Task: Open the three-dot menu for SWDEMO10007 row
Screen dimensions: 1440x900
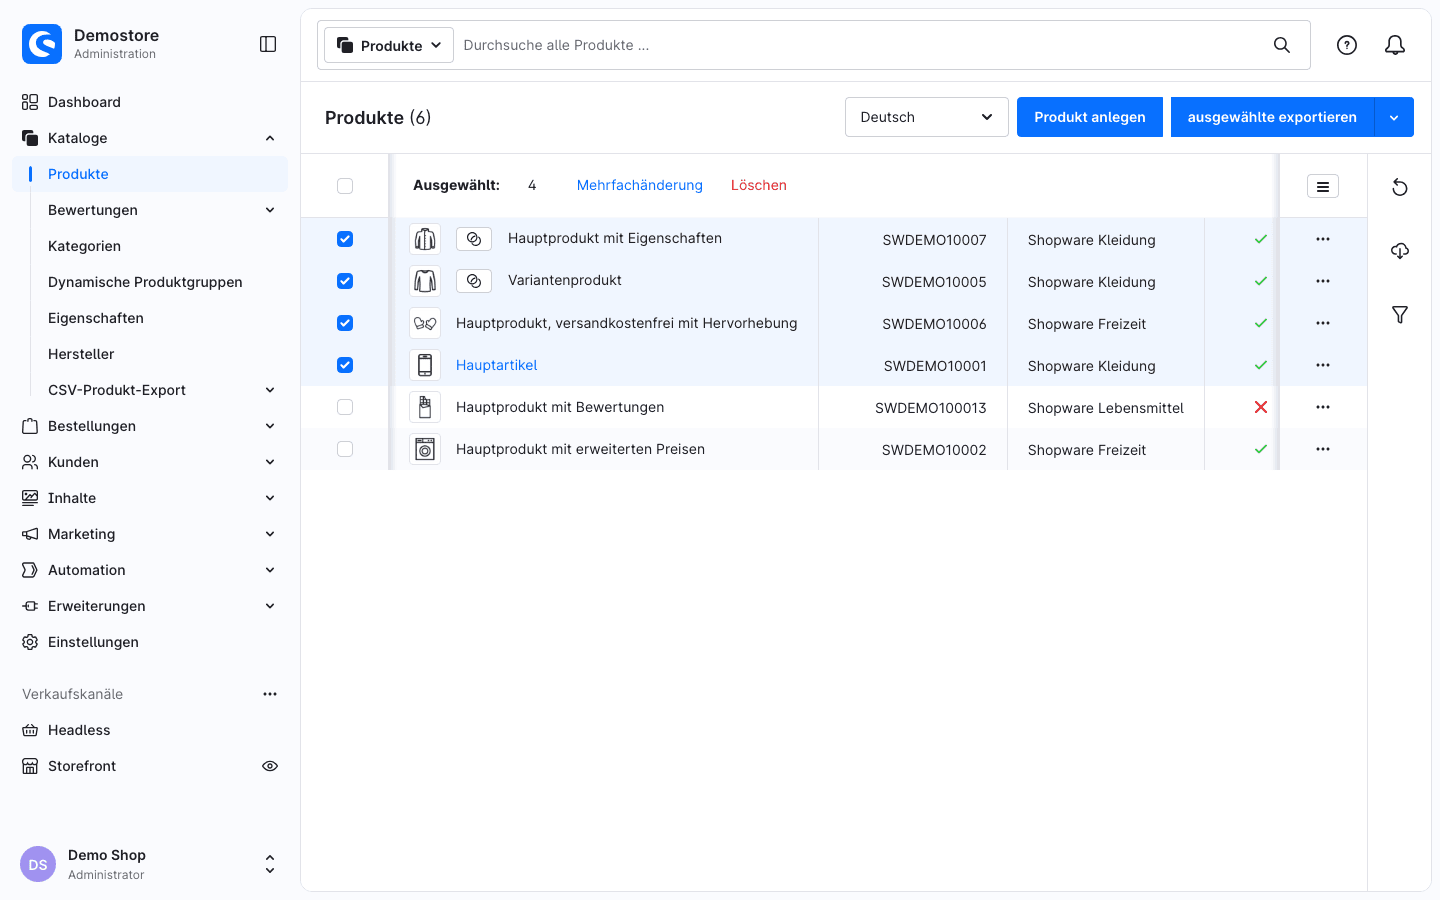Action: [1323, 239]
